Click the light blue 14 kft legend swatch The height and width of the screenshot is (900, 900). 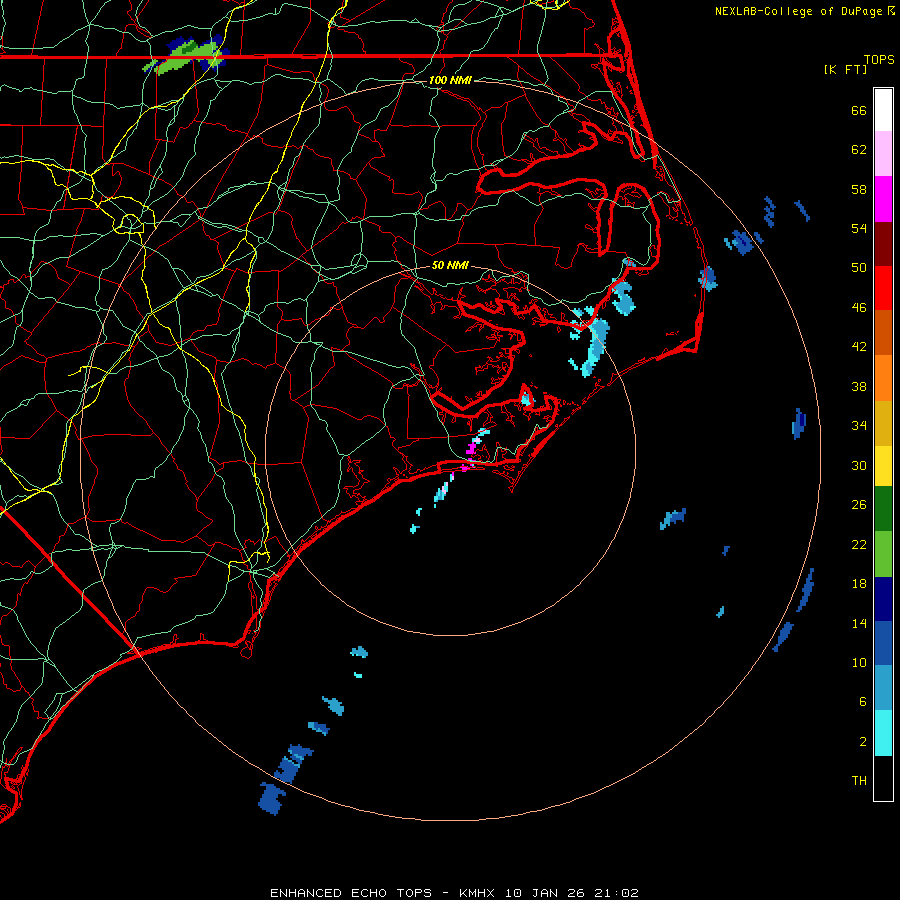point(883,688)
